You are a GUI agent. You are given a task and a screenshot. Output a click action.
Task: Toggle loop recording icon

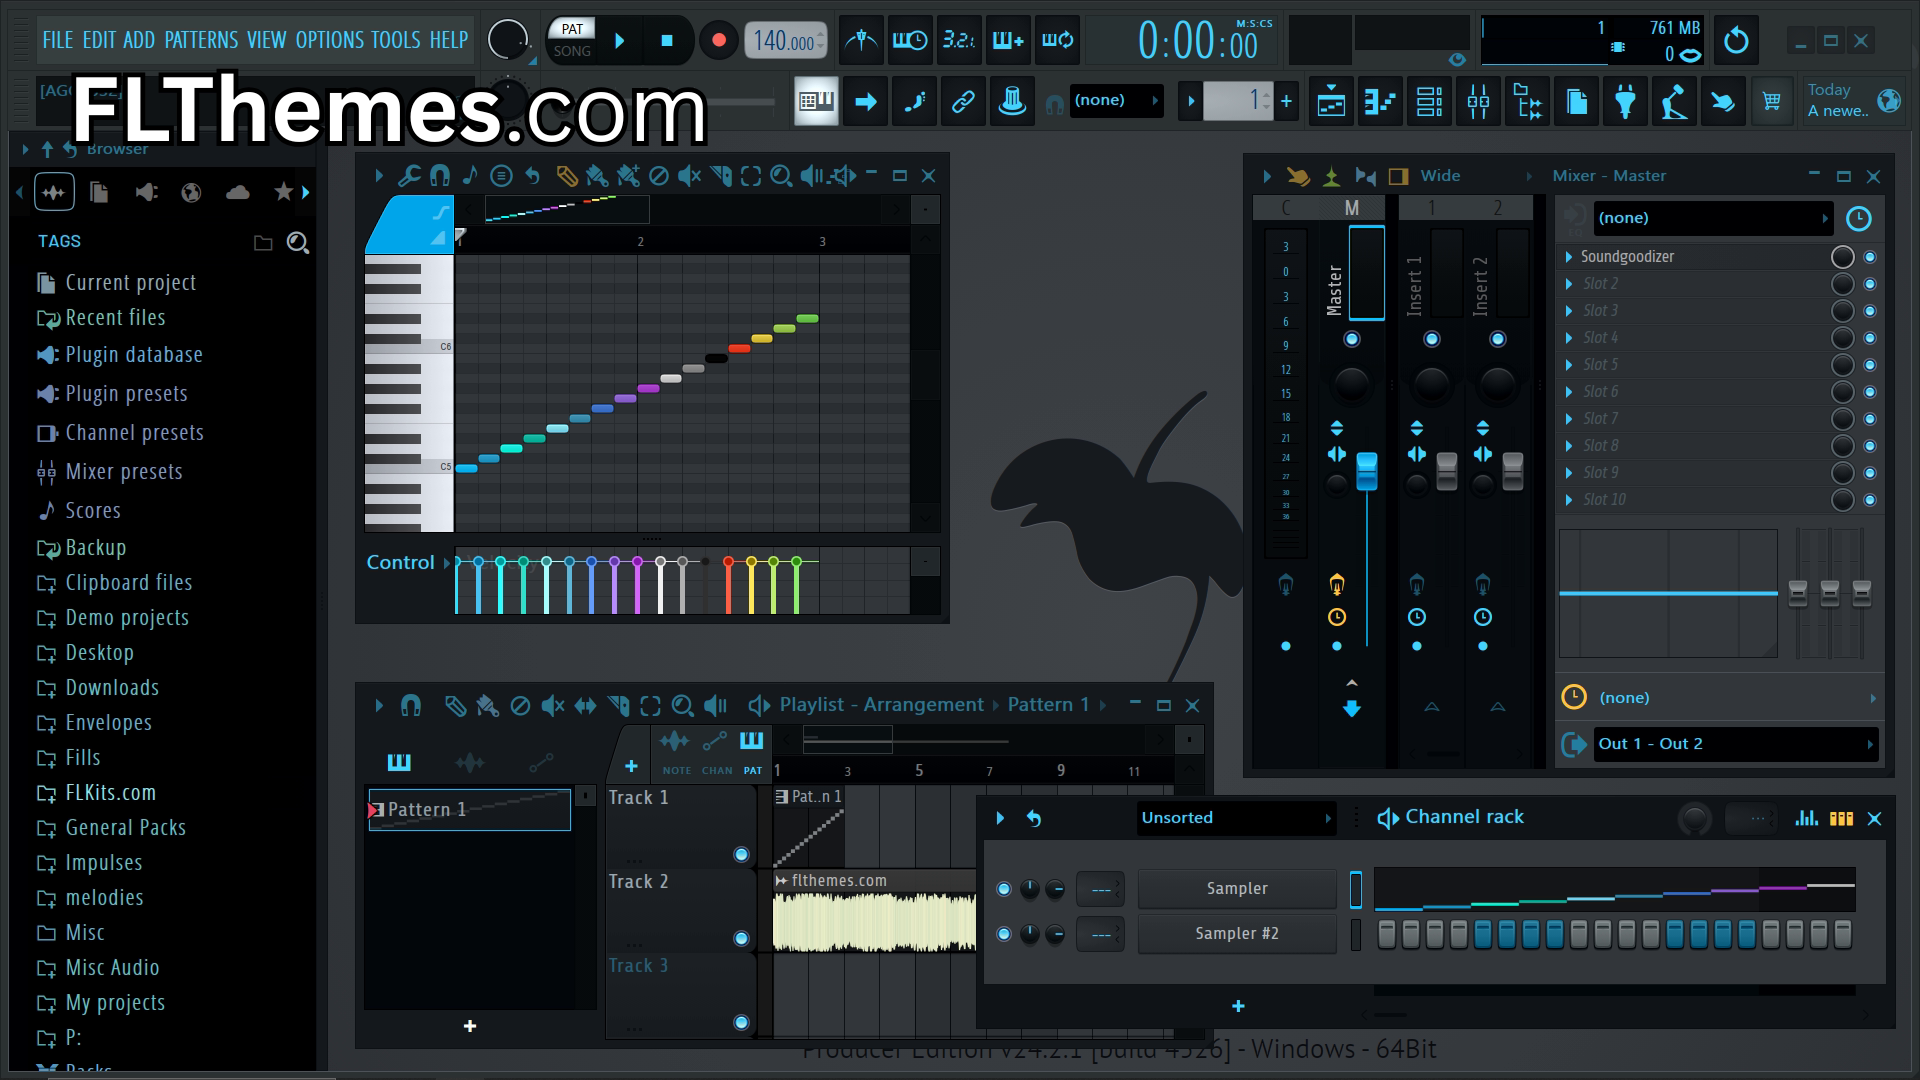pyautogui.click(x=1057, y=40)
